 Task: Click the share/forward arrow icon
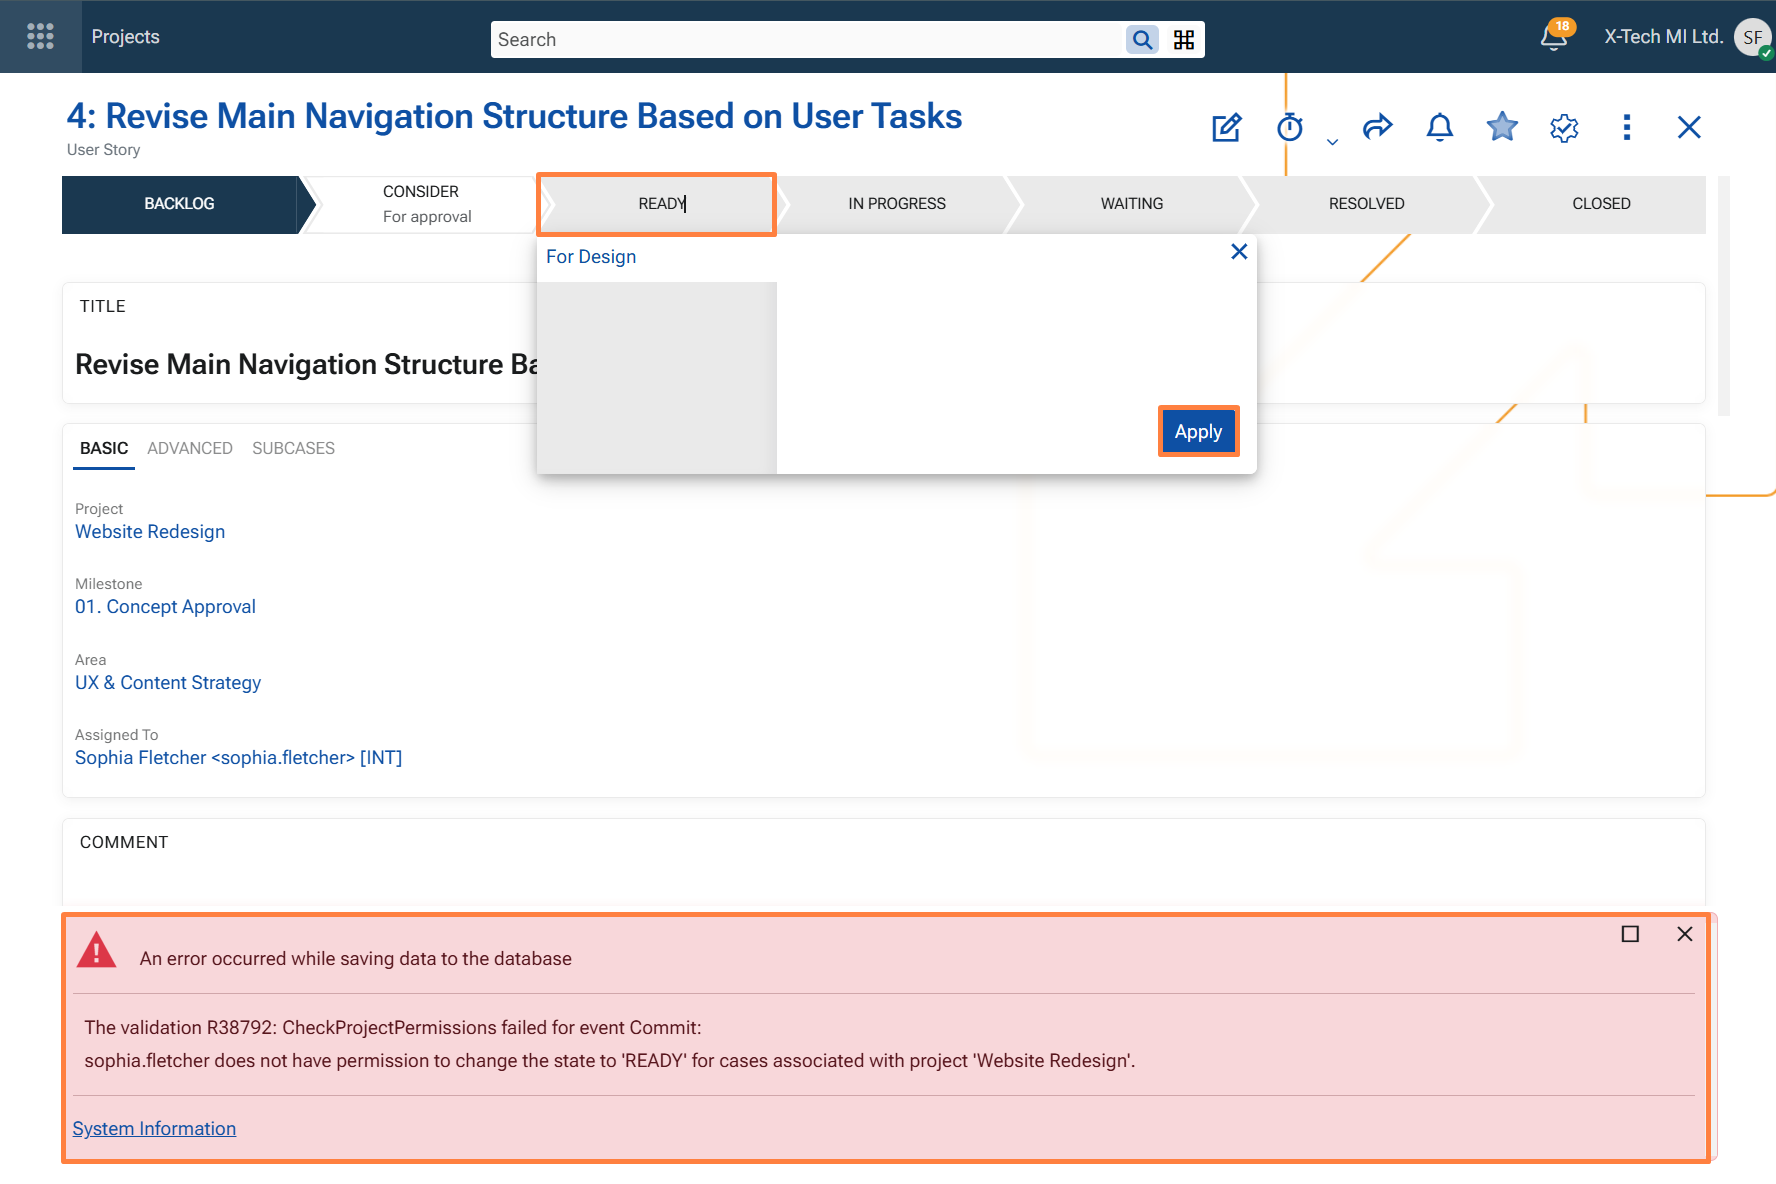1377,127
